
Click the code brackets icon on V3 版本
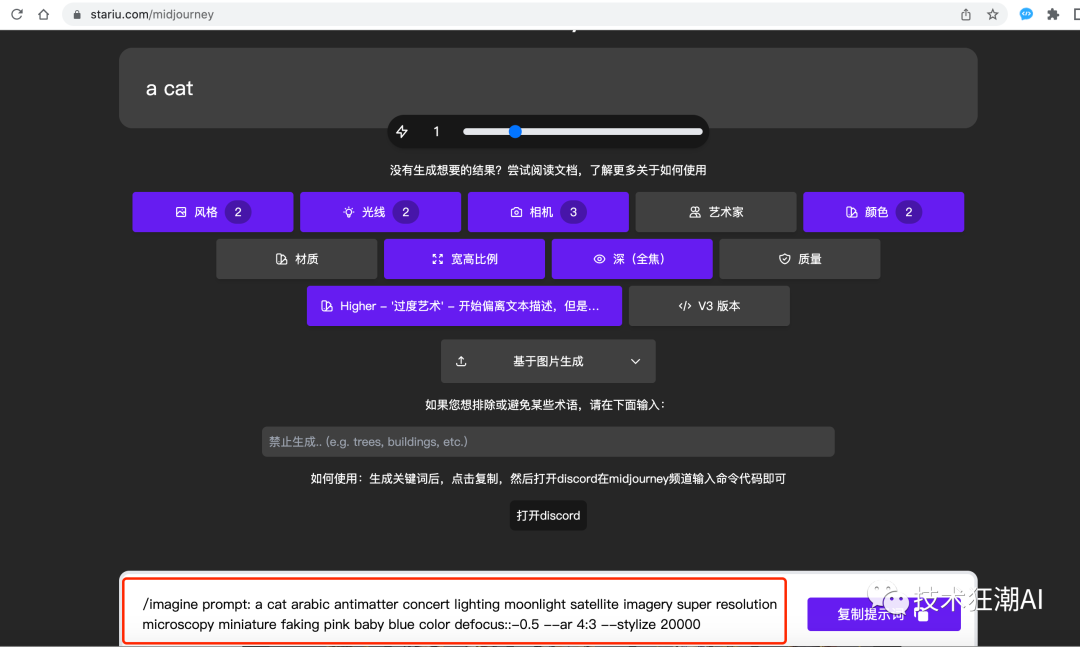pos(685,306)
